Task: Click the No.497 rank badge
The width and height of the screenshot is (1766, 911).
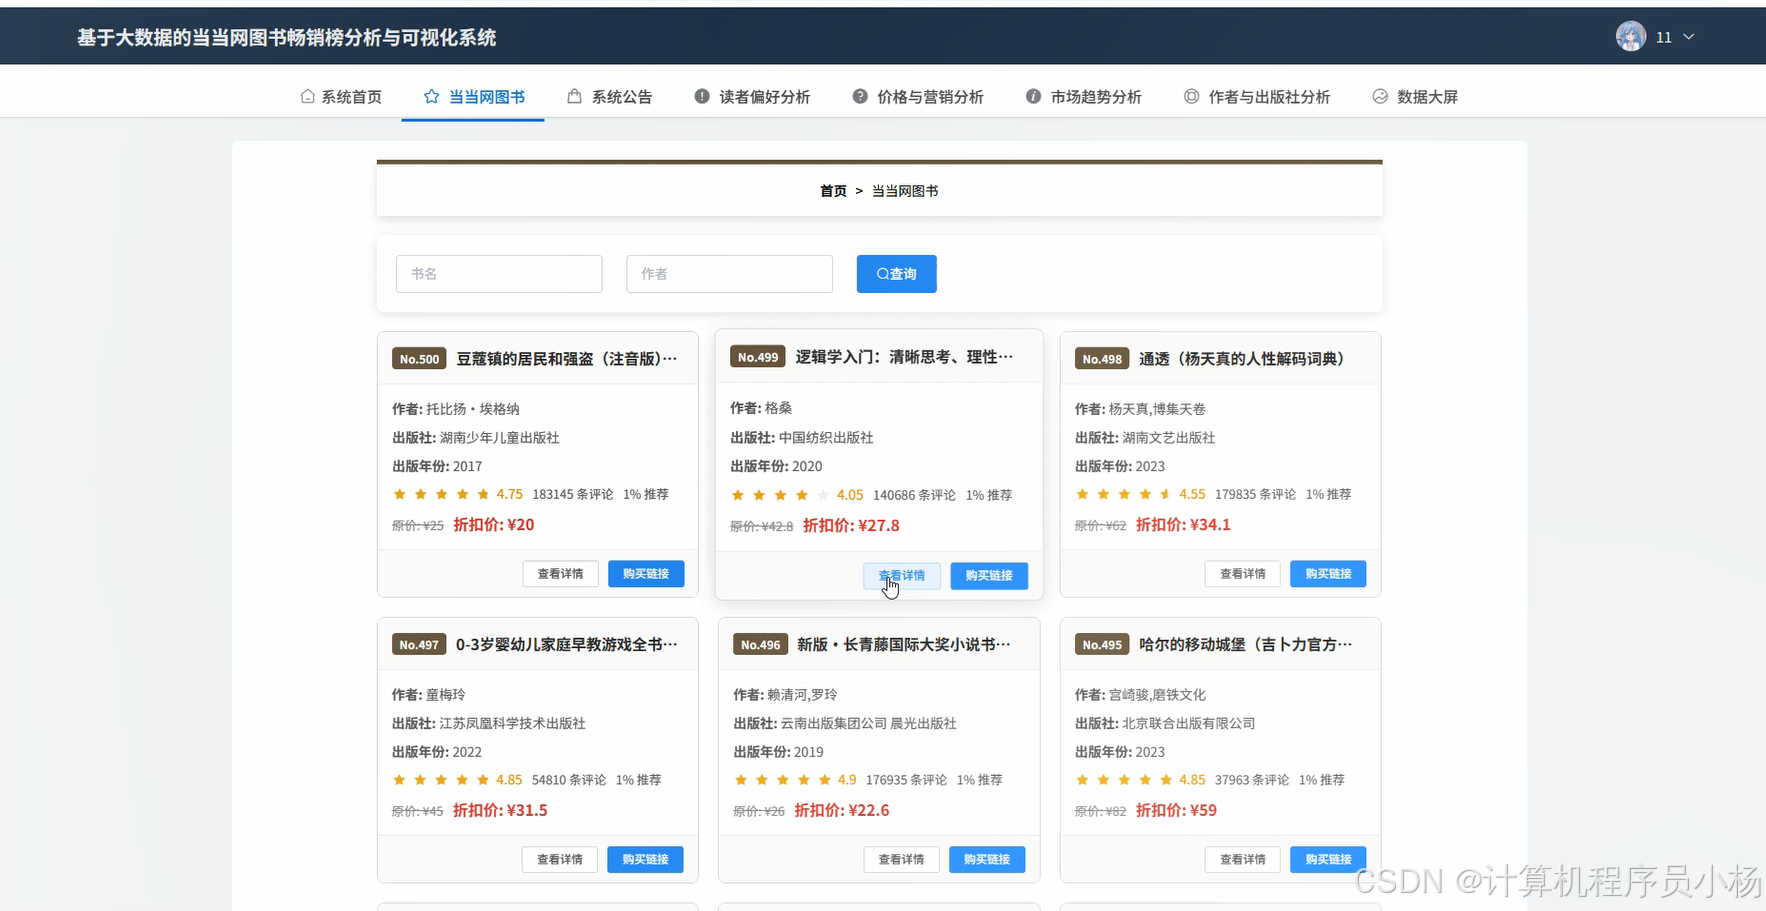Action: [x=419, y=645]
